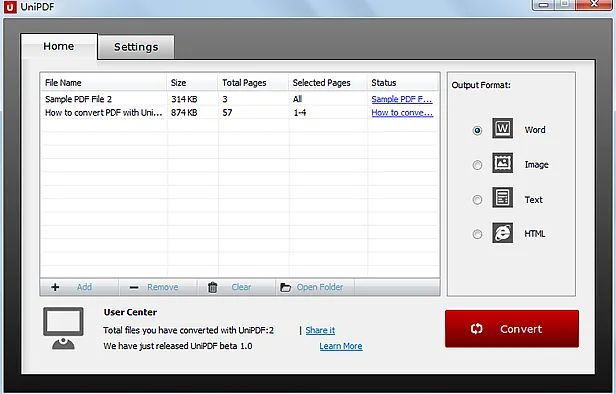
Task: Follow the Learn More link
Action: (341, 346)
